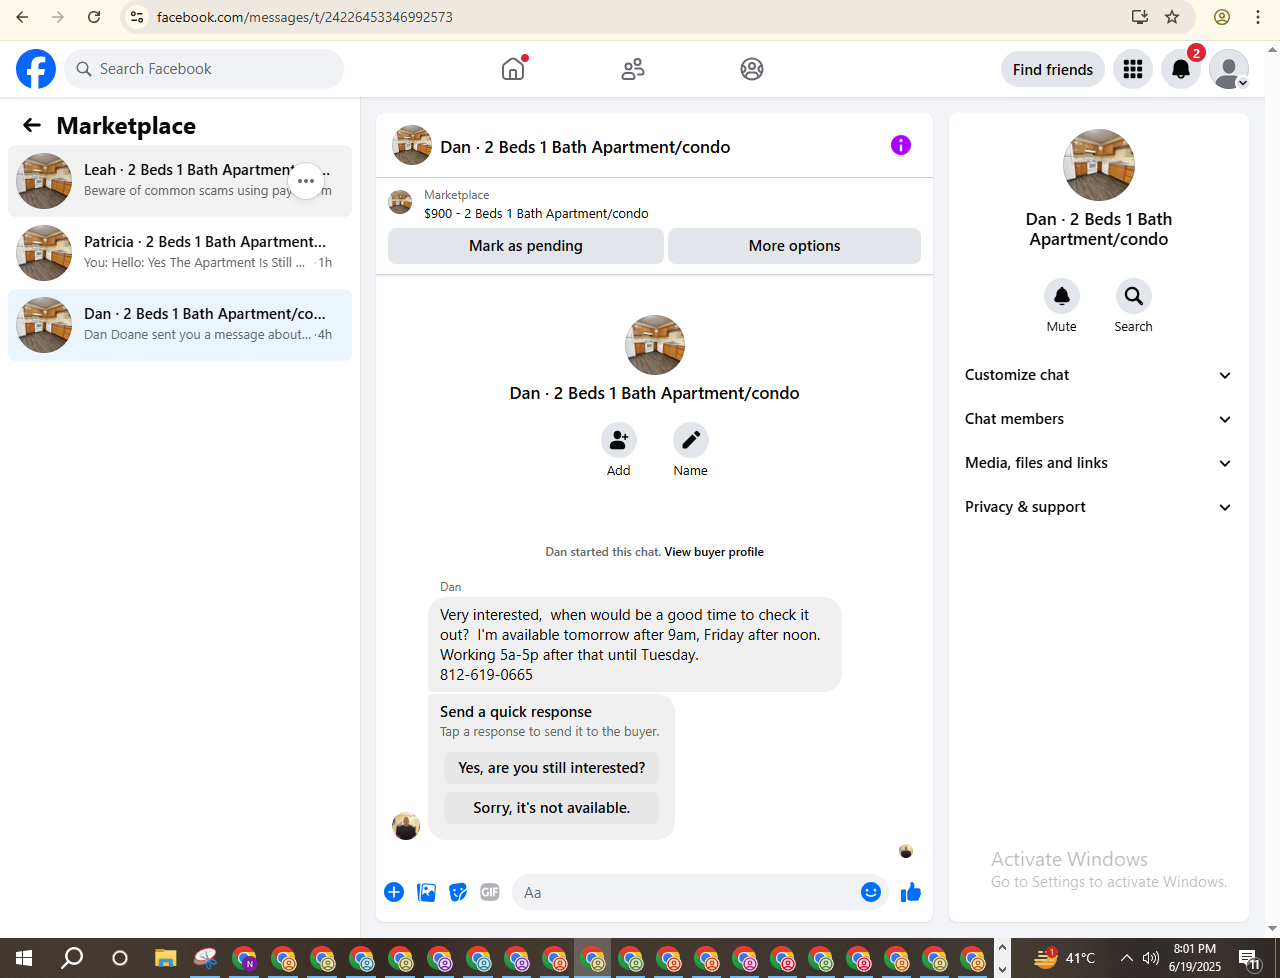1280x978 pixels.
Task: Open the account profile menu
Action: coord(1229,69)
